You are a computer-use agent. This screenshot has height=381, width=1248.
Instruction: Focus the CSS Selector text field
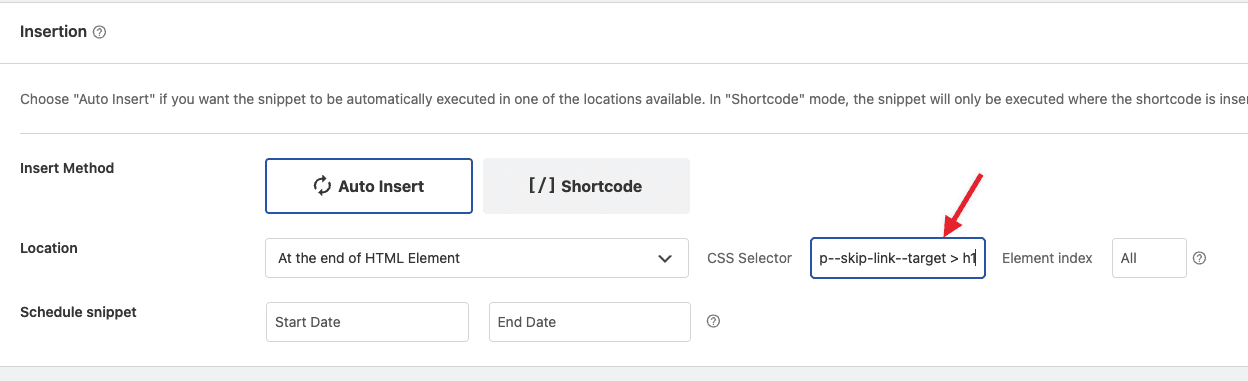click(898, 258)
